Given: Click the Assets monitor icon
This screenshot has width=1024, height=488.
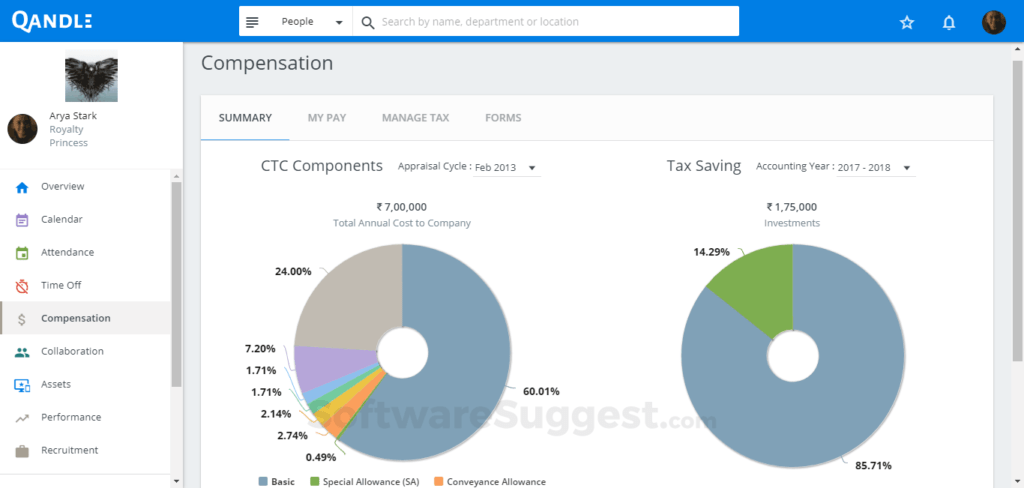Looking at the screenshot, I should (x=22, y=385).
